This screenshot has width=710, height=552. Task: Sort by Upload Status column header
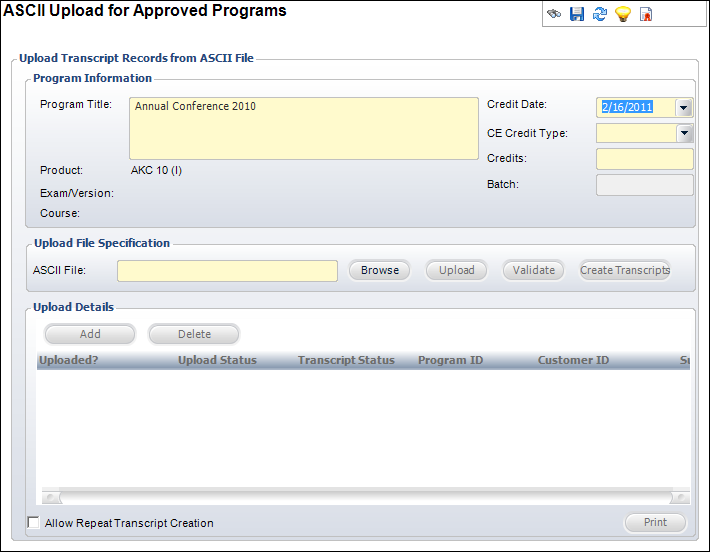tap(217, 360)
